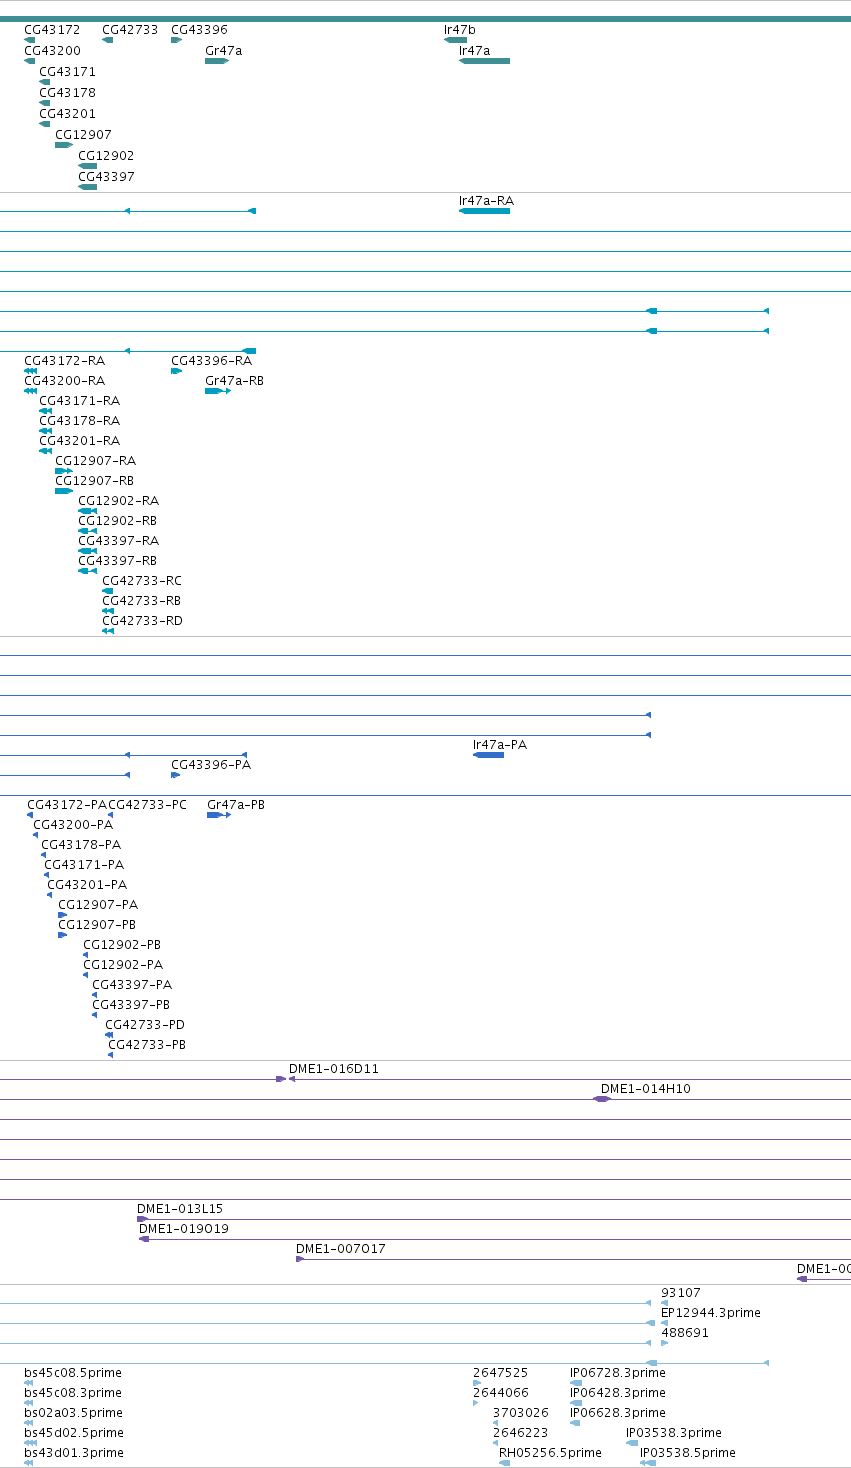Click the CG43172-PA protein label
Viewport: 851px width, 1468px height.
point(67,805)
